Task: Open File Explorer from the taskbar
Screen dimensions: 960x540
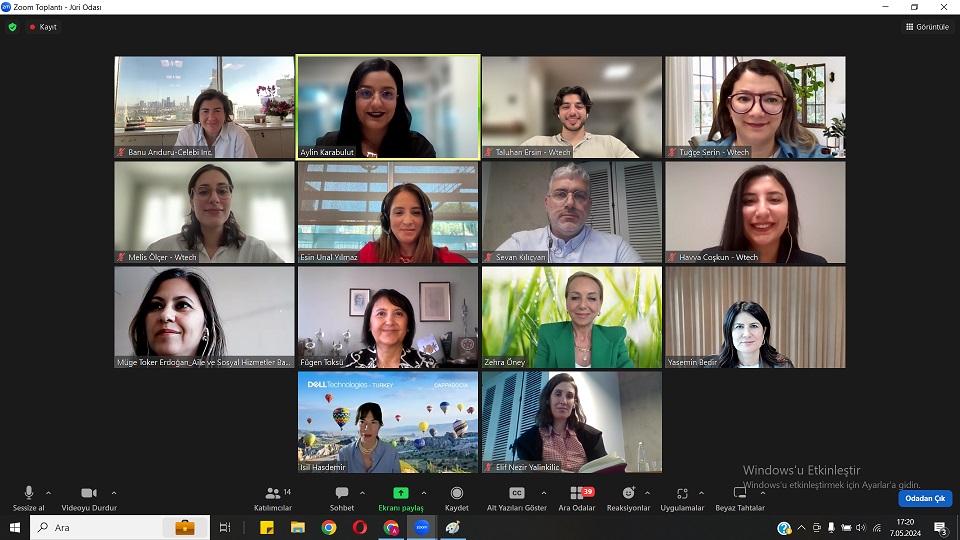Action: point(298,527)
